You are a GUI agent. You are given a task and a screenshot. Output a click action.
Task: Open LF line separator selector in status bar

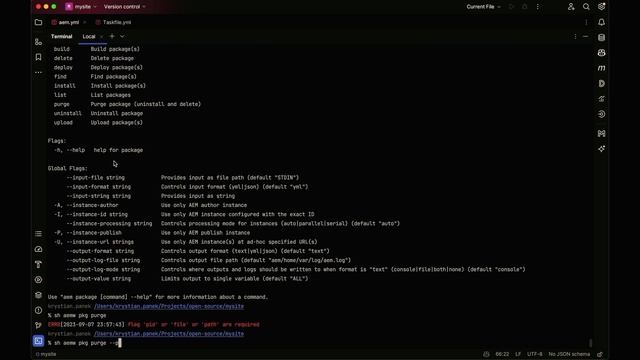(x=518, y=354)
